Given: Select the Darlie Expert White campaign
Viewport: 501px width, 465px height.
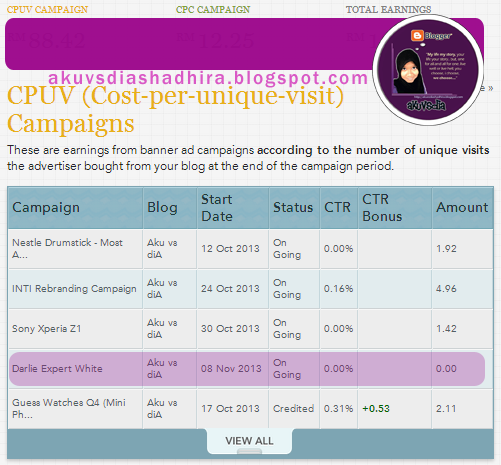Looking at the screenshot, I should pyautogui.click(x=57, y=368).
